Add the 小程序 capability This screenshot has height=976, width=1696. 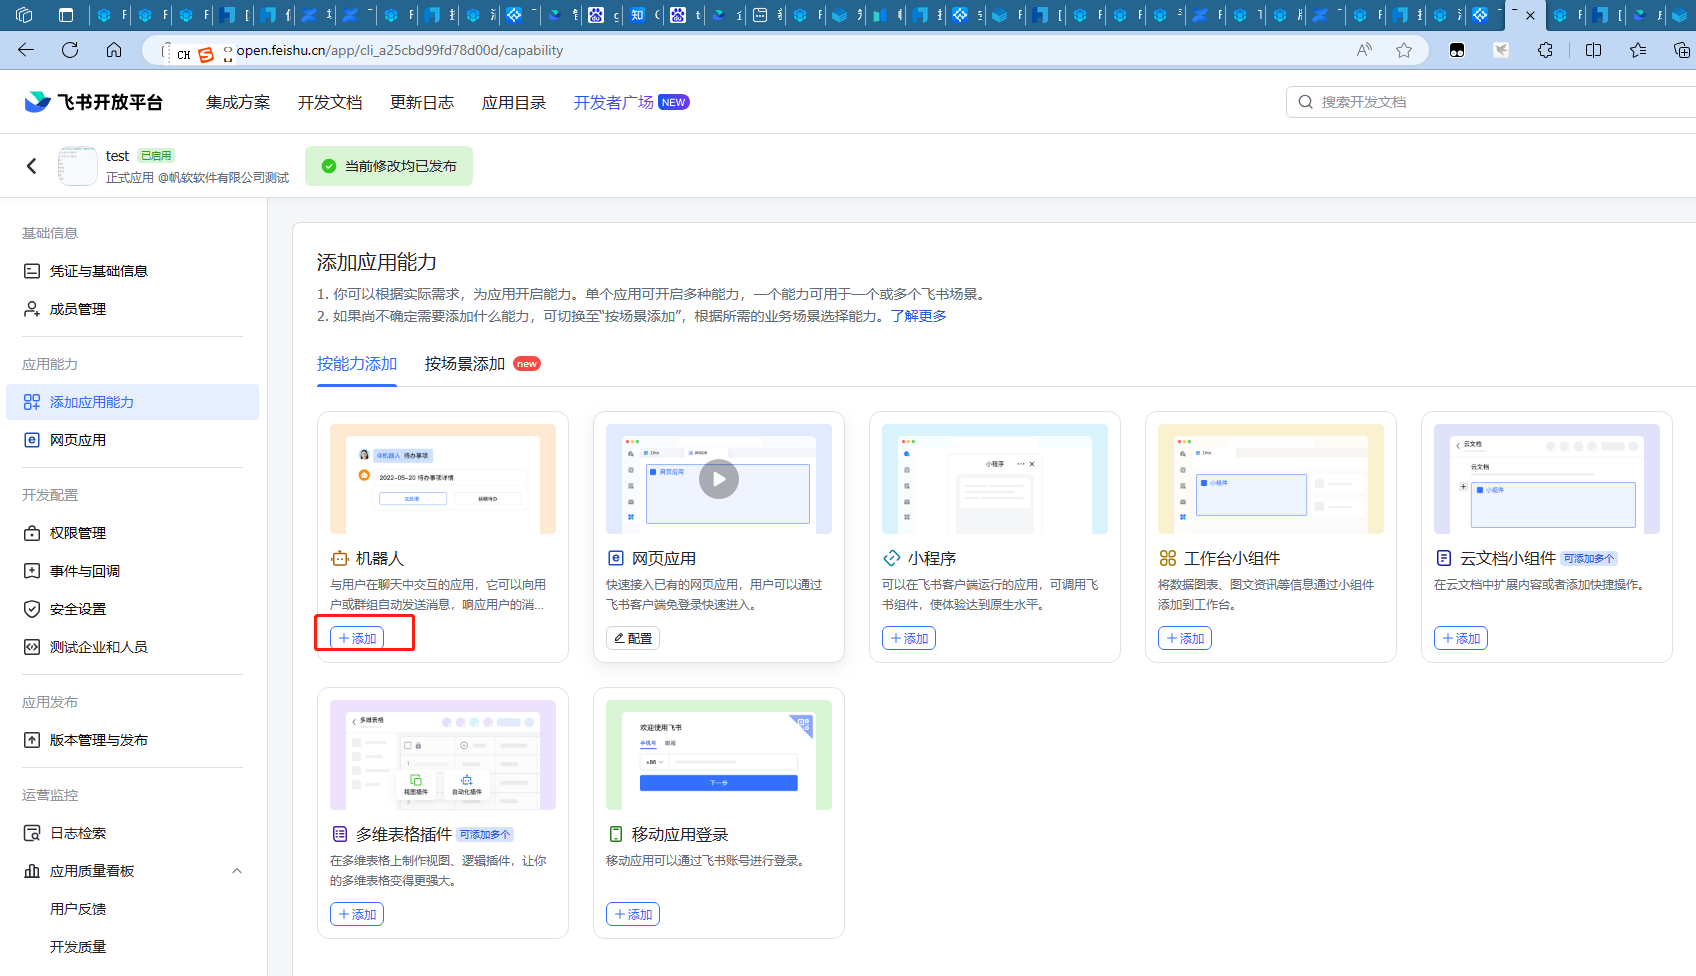coord(909,638)
